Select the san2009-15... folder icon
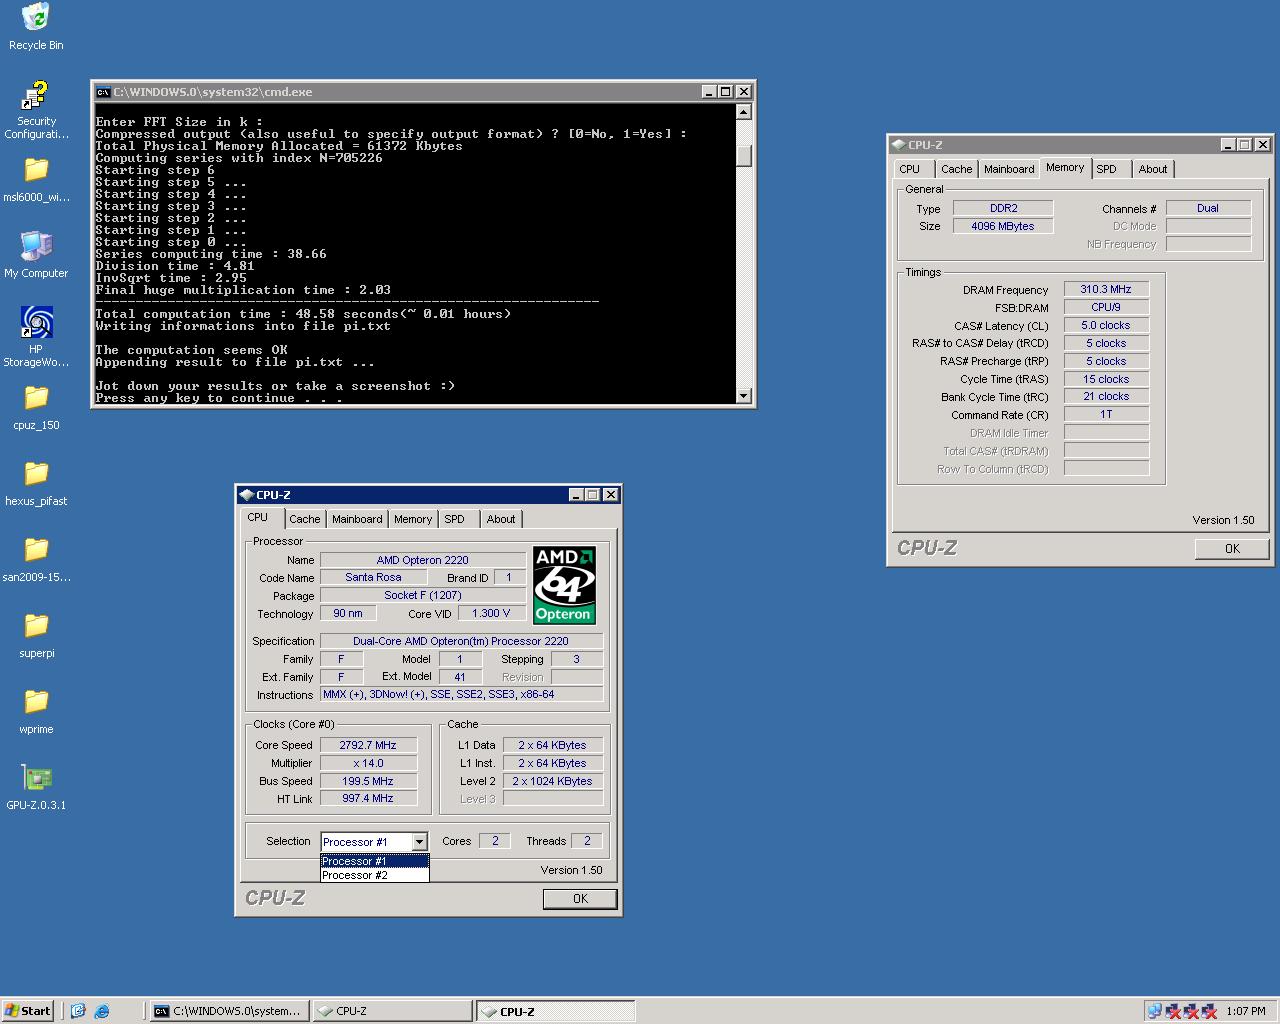 pyautogui.click(x=36, y=550)
